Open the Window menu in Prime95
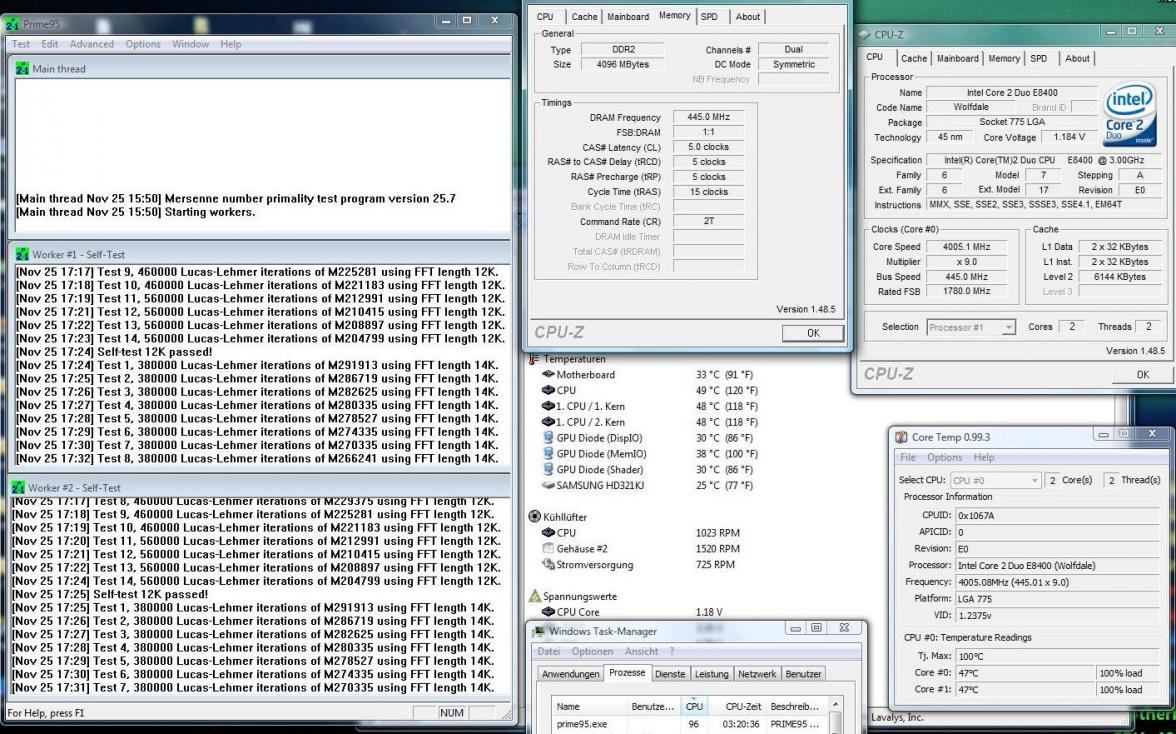 pyautogui.click(x=190, y=44)
